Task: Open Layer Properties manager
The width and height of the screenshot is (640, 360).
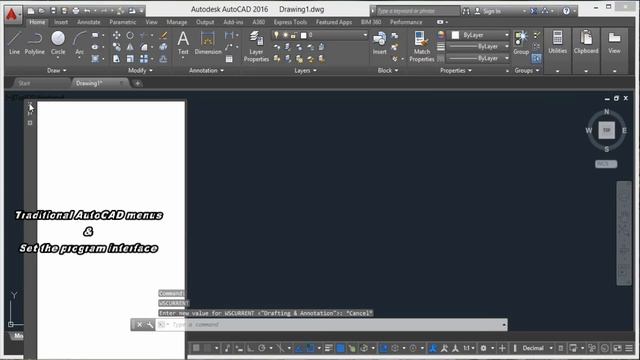Action: click(x=256, y=46)
